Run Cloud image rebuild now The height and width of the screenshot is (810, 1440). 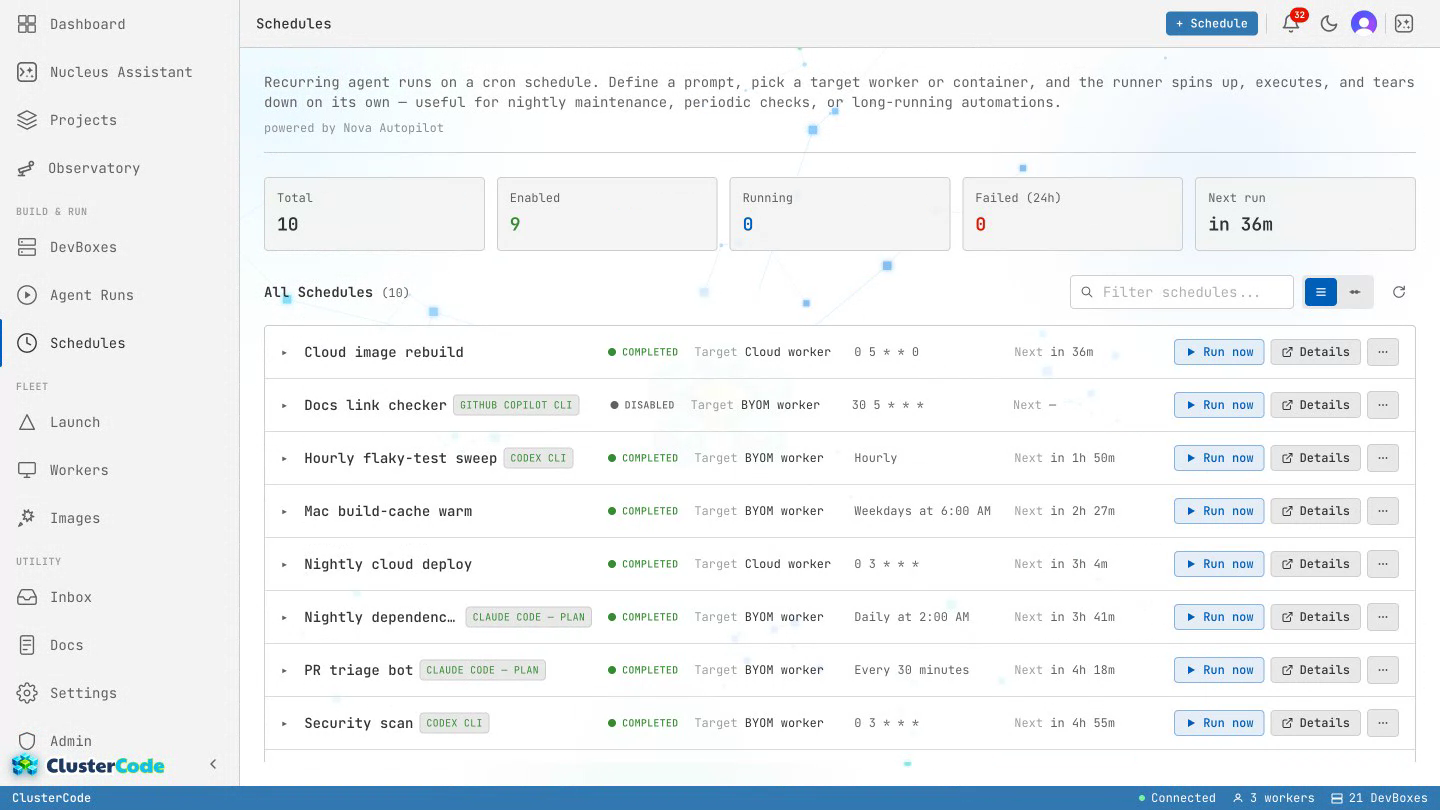[1219, 352]
